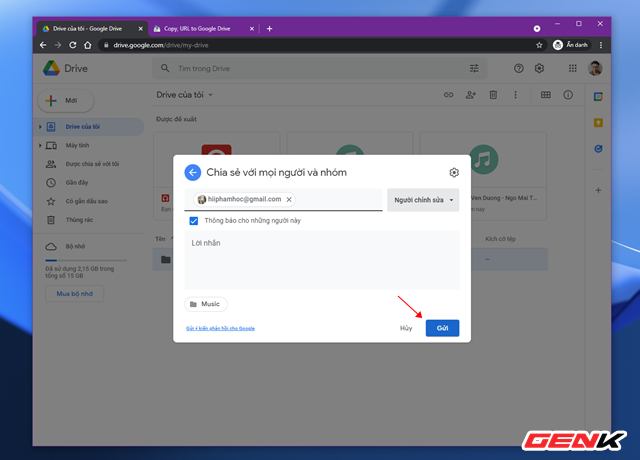Image resolution: width=640 pixels, height=460 pixels.
Task: Click the 'Ẩn danh' incognito indicator
Action: click(x=571, y=45)
